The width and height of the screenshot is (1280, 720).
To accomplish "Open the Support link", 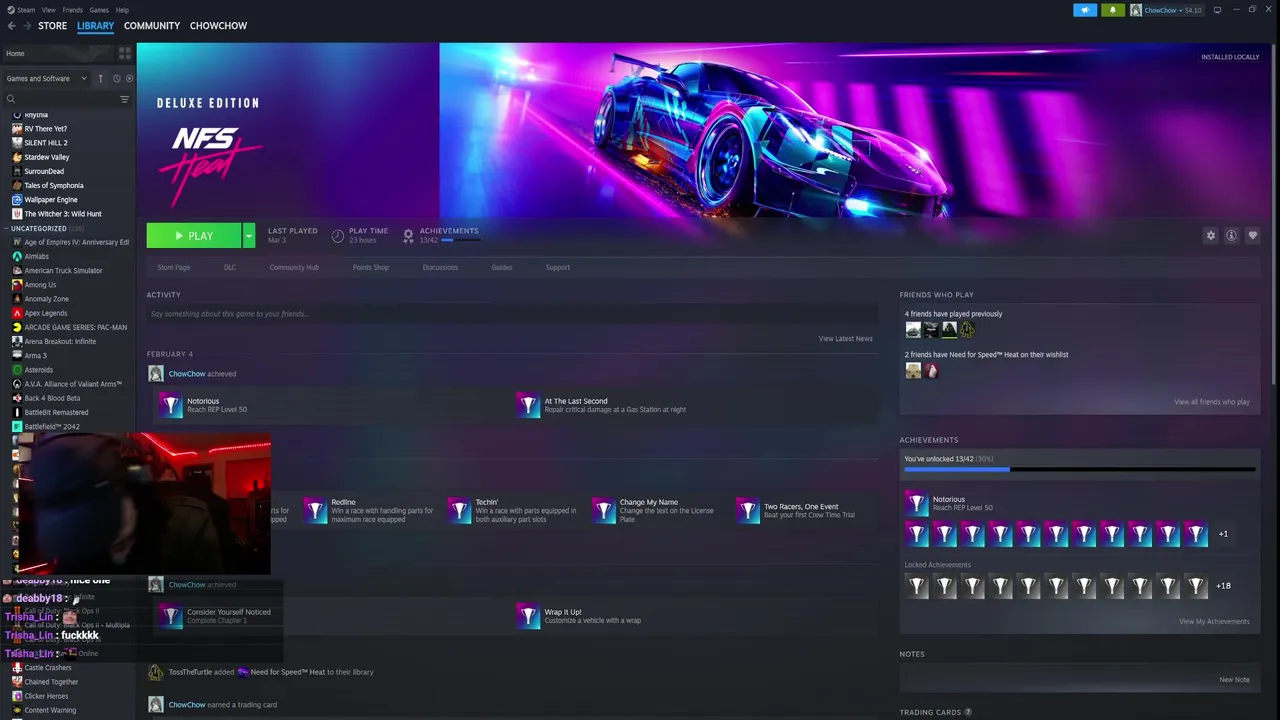I will pos(558,267).
